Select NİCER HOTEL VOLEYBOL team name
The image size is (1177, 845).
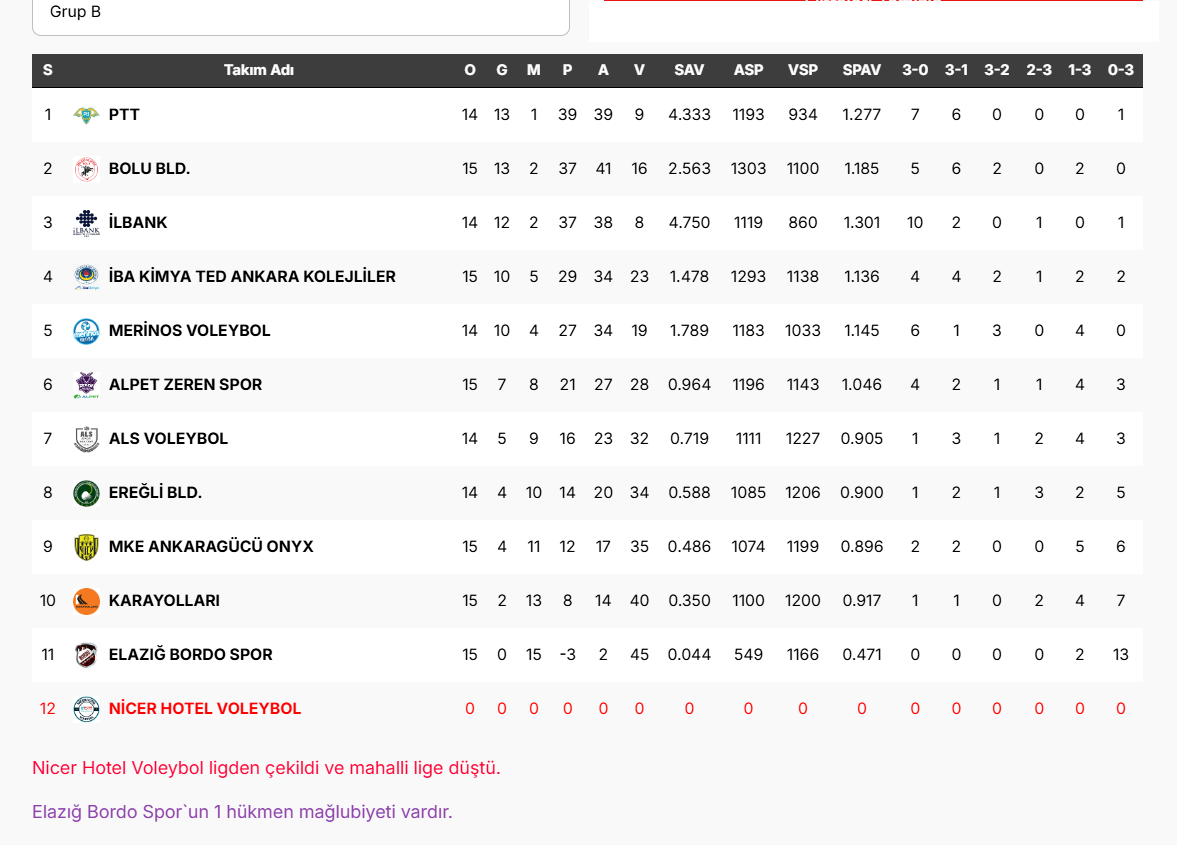[x=205, y=709]
